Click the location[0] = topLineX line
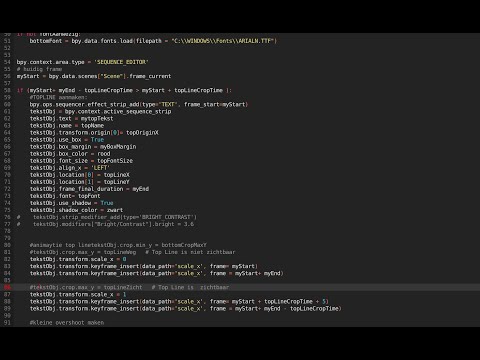This screenshot has height=360, width=480. (x=79, y=175)
